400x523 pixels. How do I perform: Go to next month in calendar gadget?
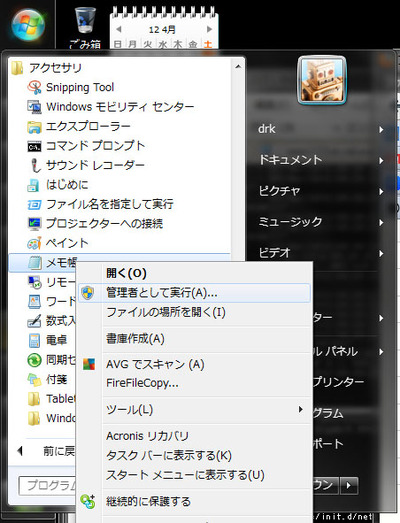(x=209, y=29)
